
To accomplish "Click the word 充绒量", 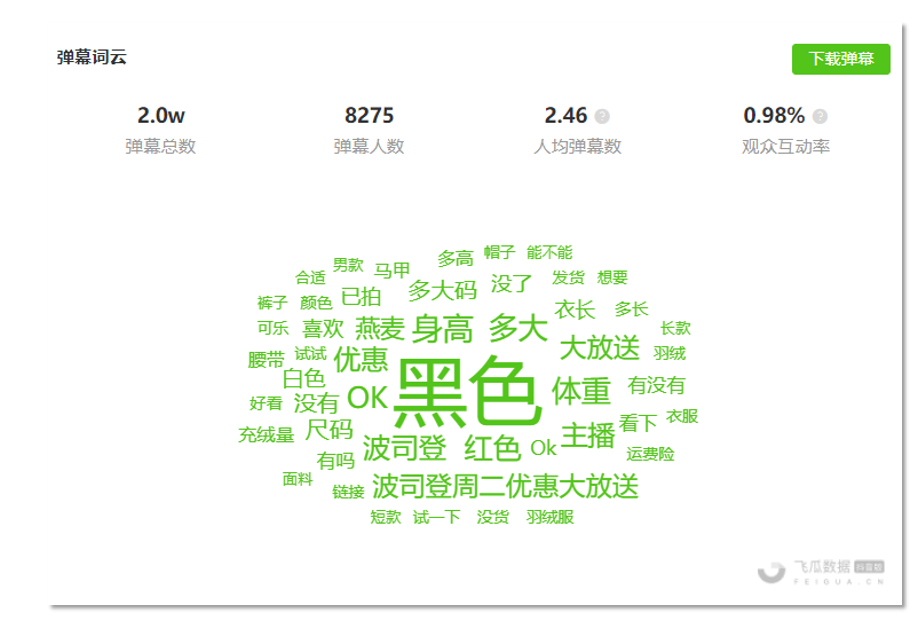I will tap(266, 435).
